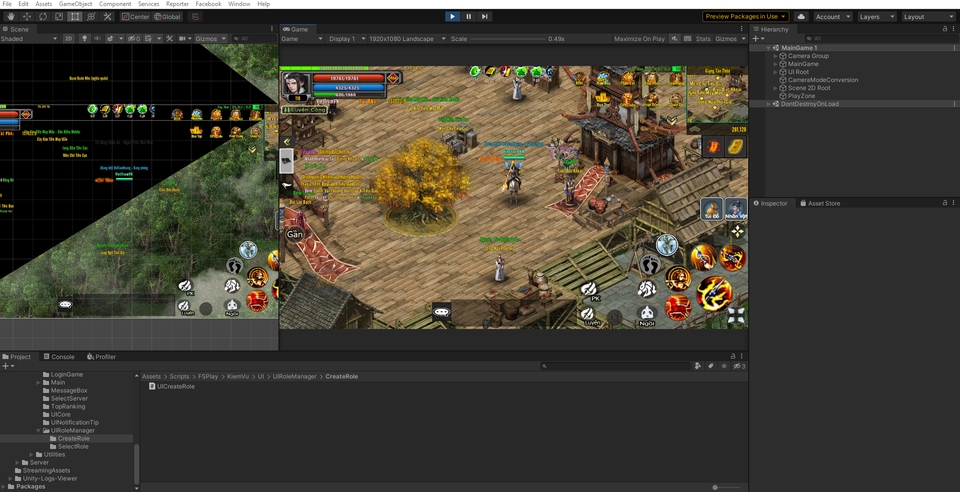The width and height of the screenshot is (960, 492).
Task: Open Game view Gizmos dropdown
Action: [x=730, y=39]
